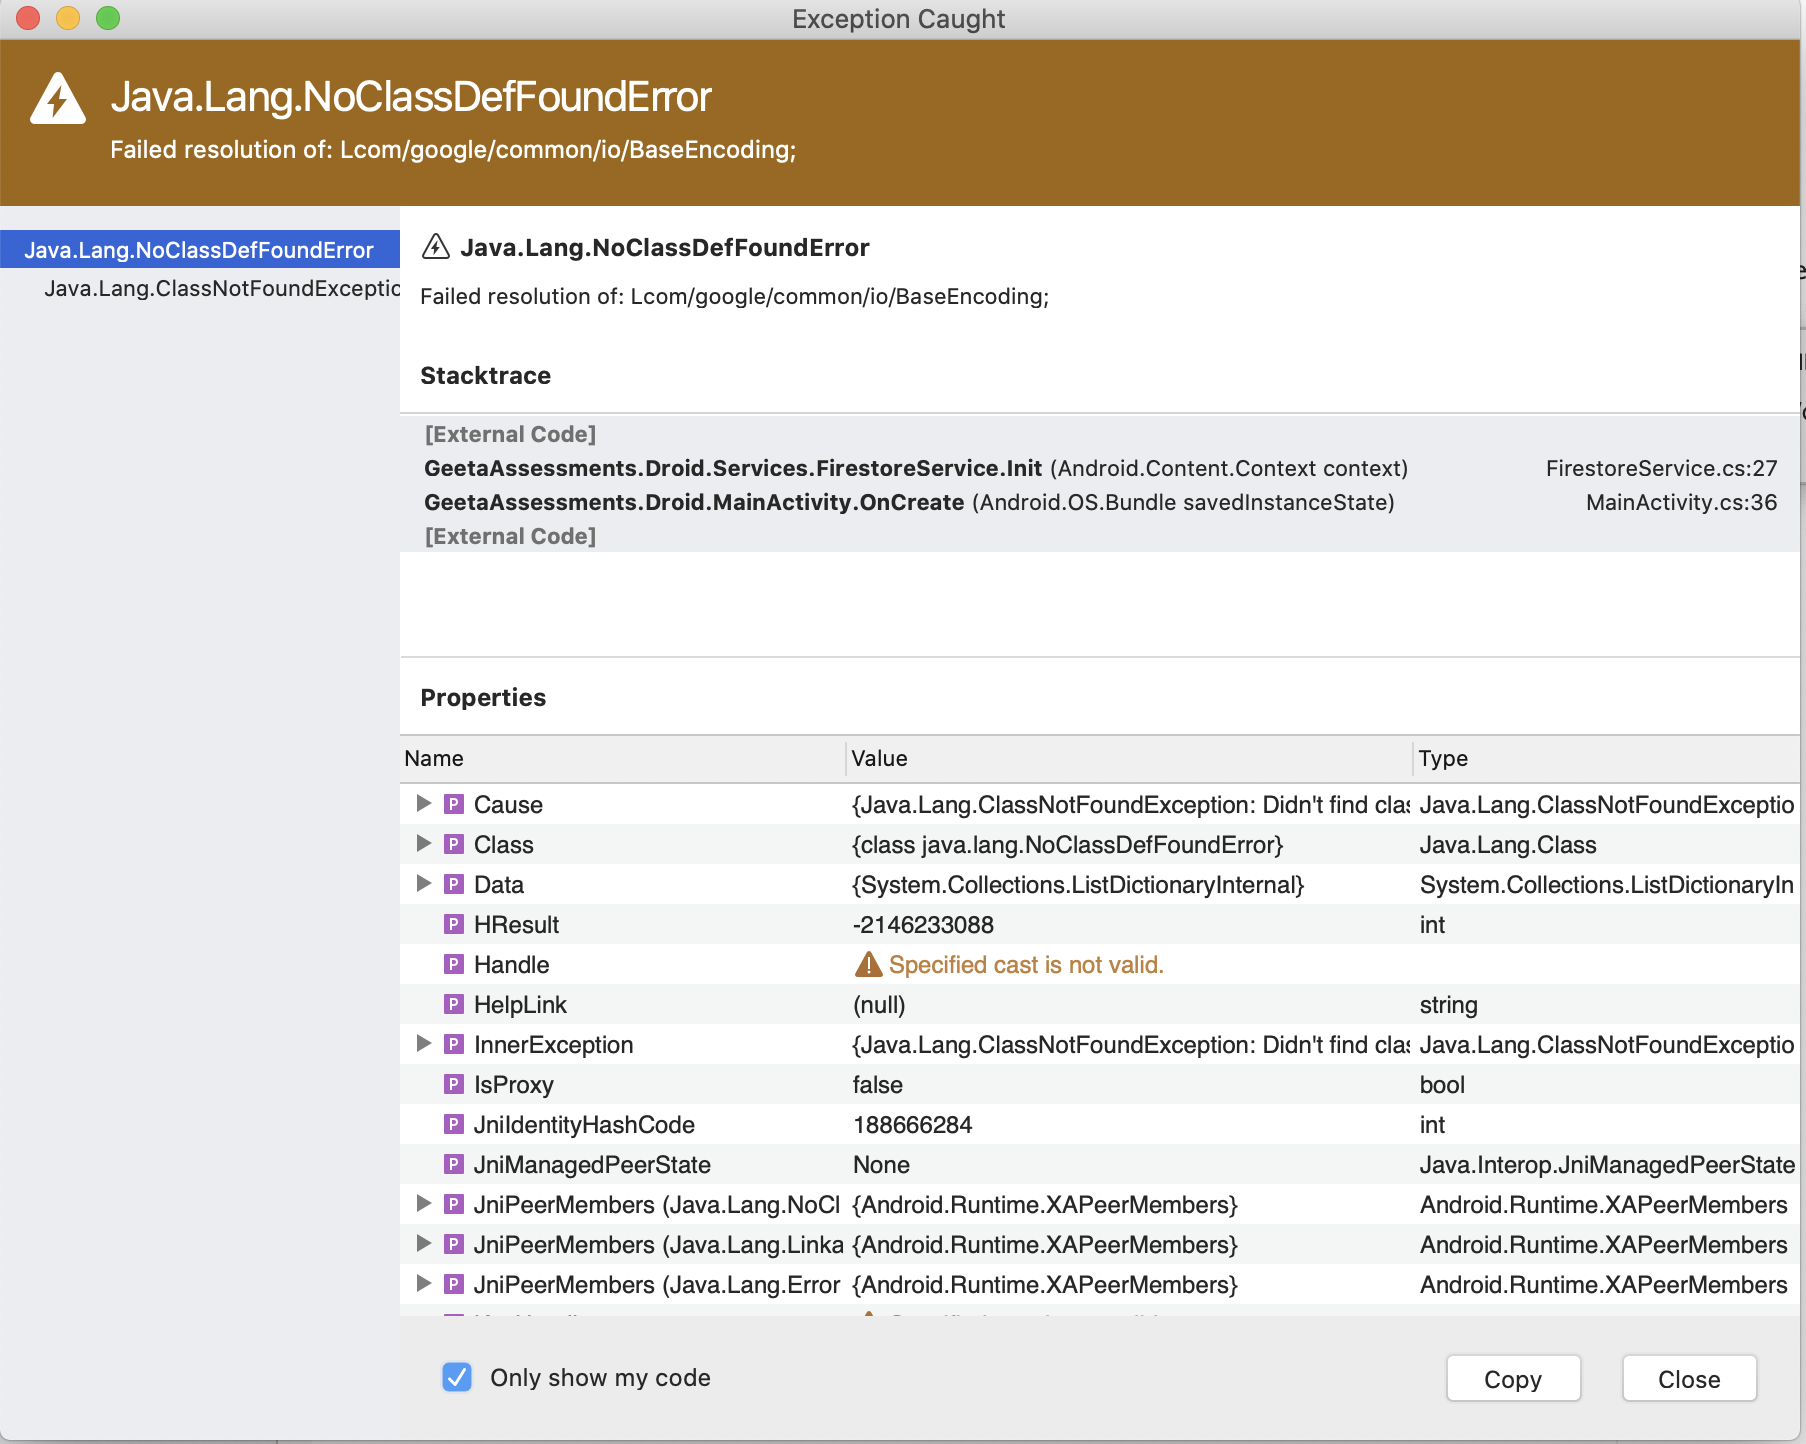Click the Only show my code label
This screenshot has width=1806, height=1444.
pyautogui.click(x=600, y=1377)
